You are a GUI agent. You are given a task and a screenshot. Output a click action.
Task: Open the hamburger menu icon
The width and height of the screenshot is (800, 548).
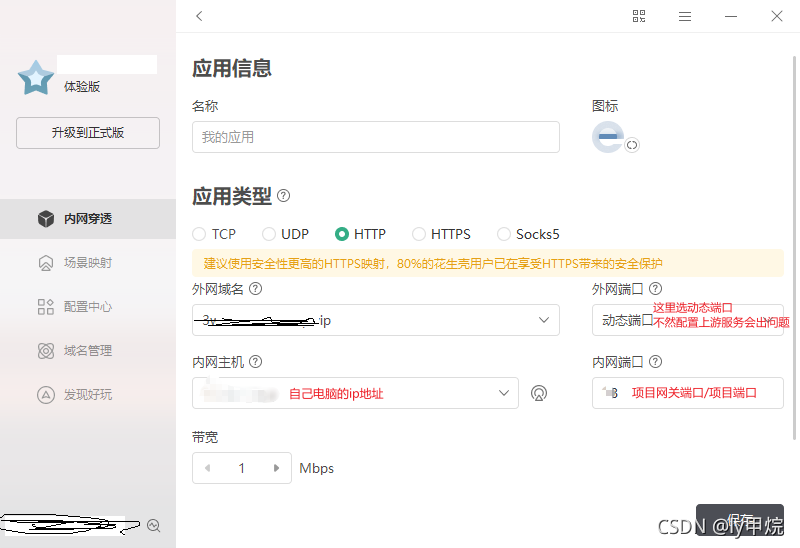tap(685, 17)
